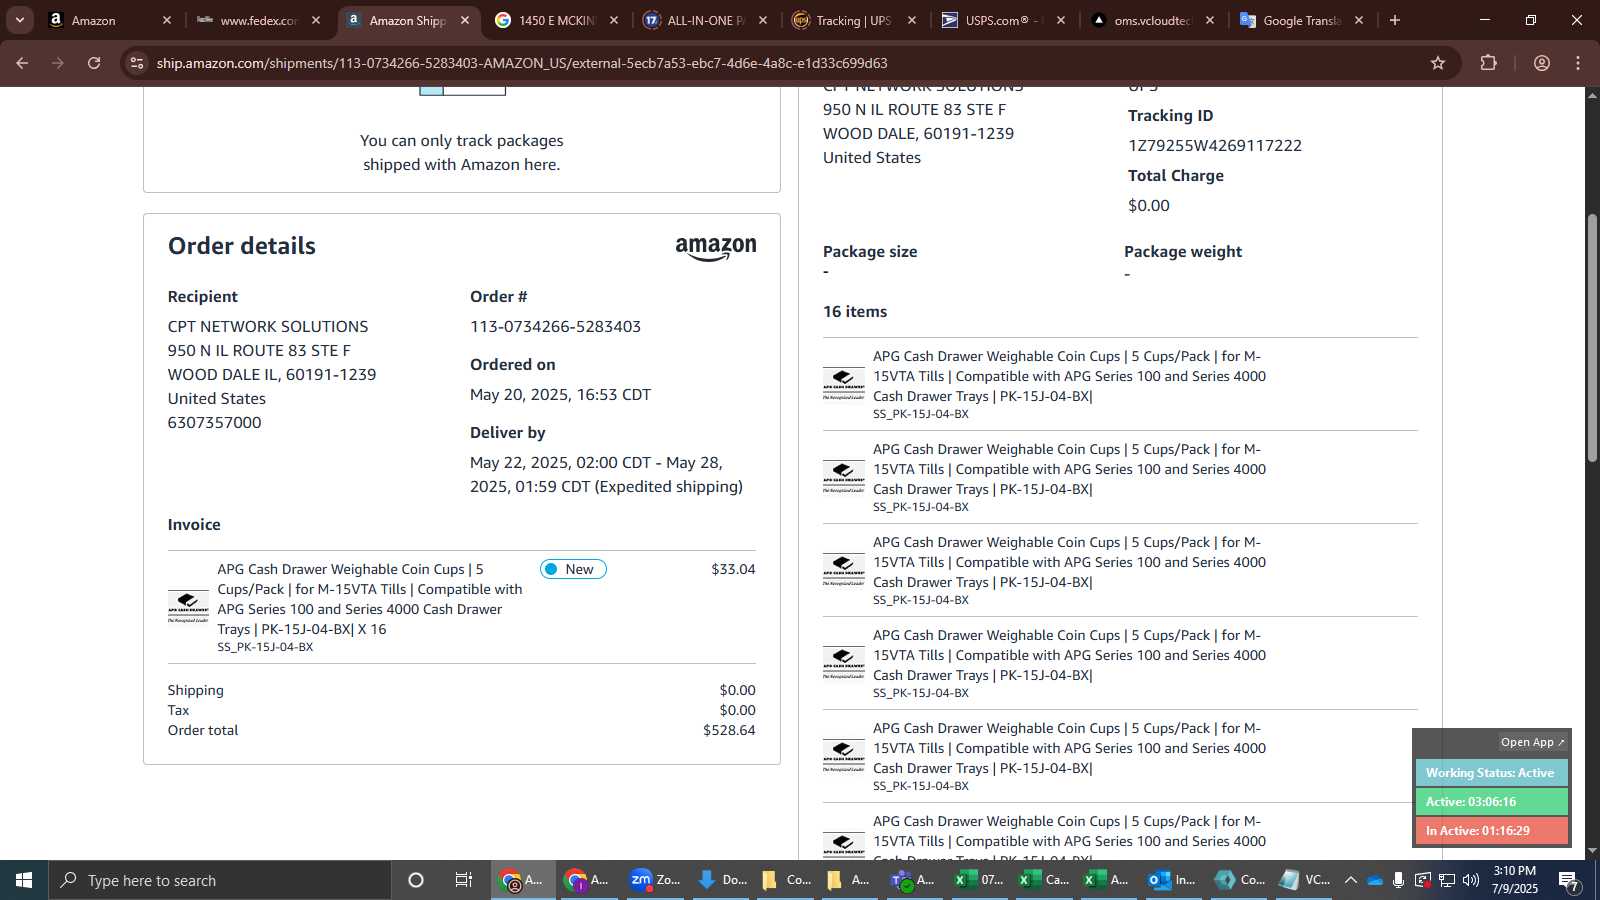Open the Excel workbook labeled 07 on taskbar
Viewport: 1600px width, 900px height.
978,880
